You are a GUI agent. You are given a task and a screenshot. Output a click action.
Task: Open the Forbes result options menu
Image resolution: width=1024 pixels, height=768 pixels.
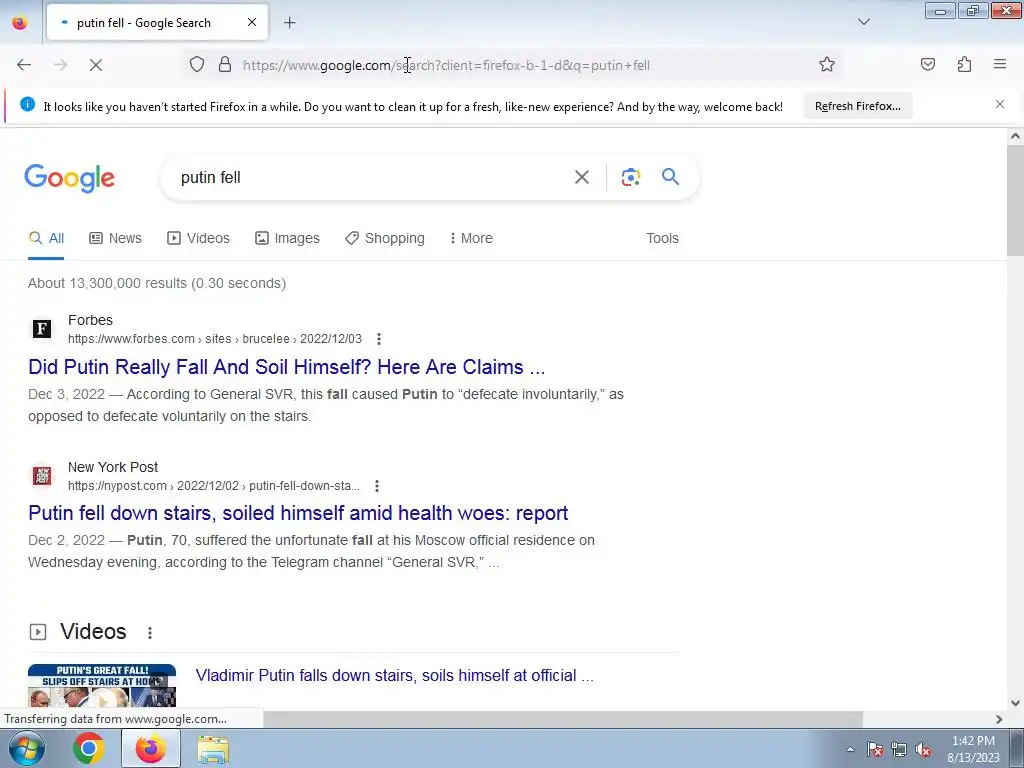[x=379, y=339]
